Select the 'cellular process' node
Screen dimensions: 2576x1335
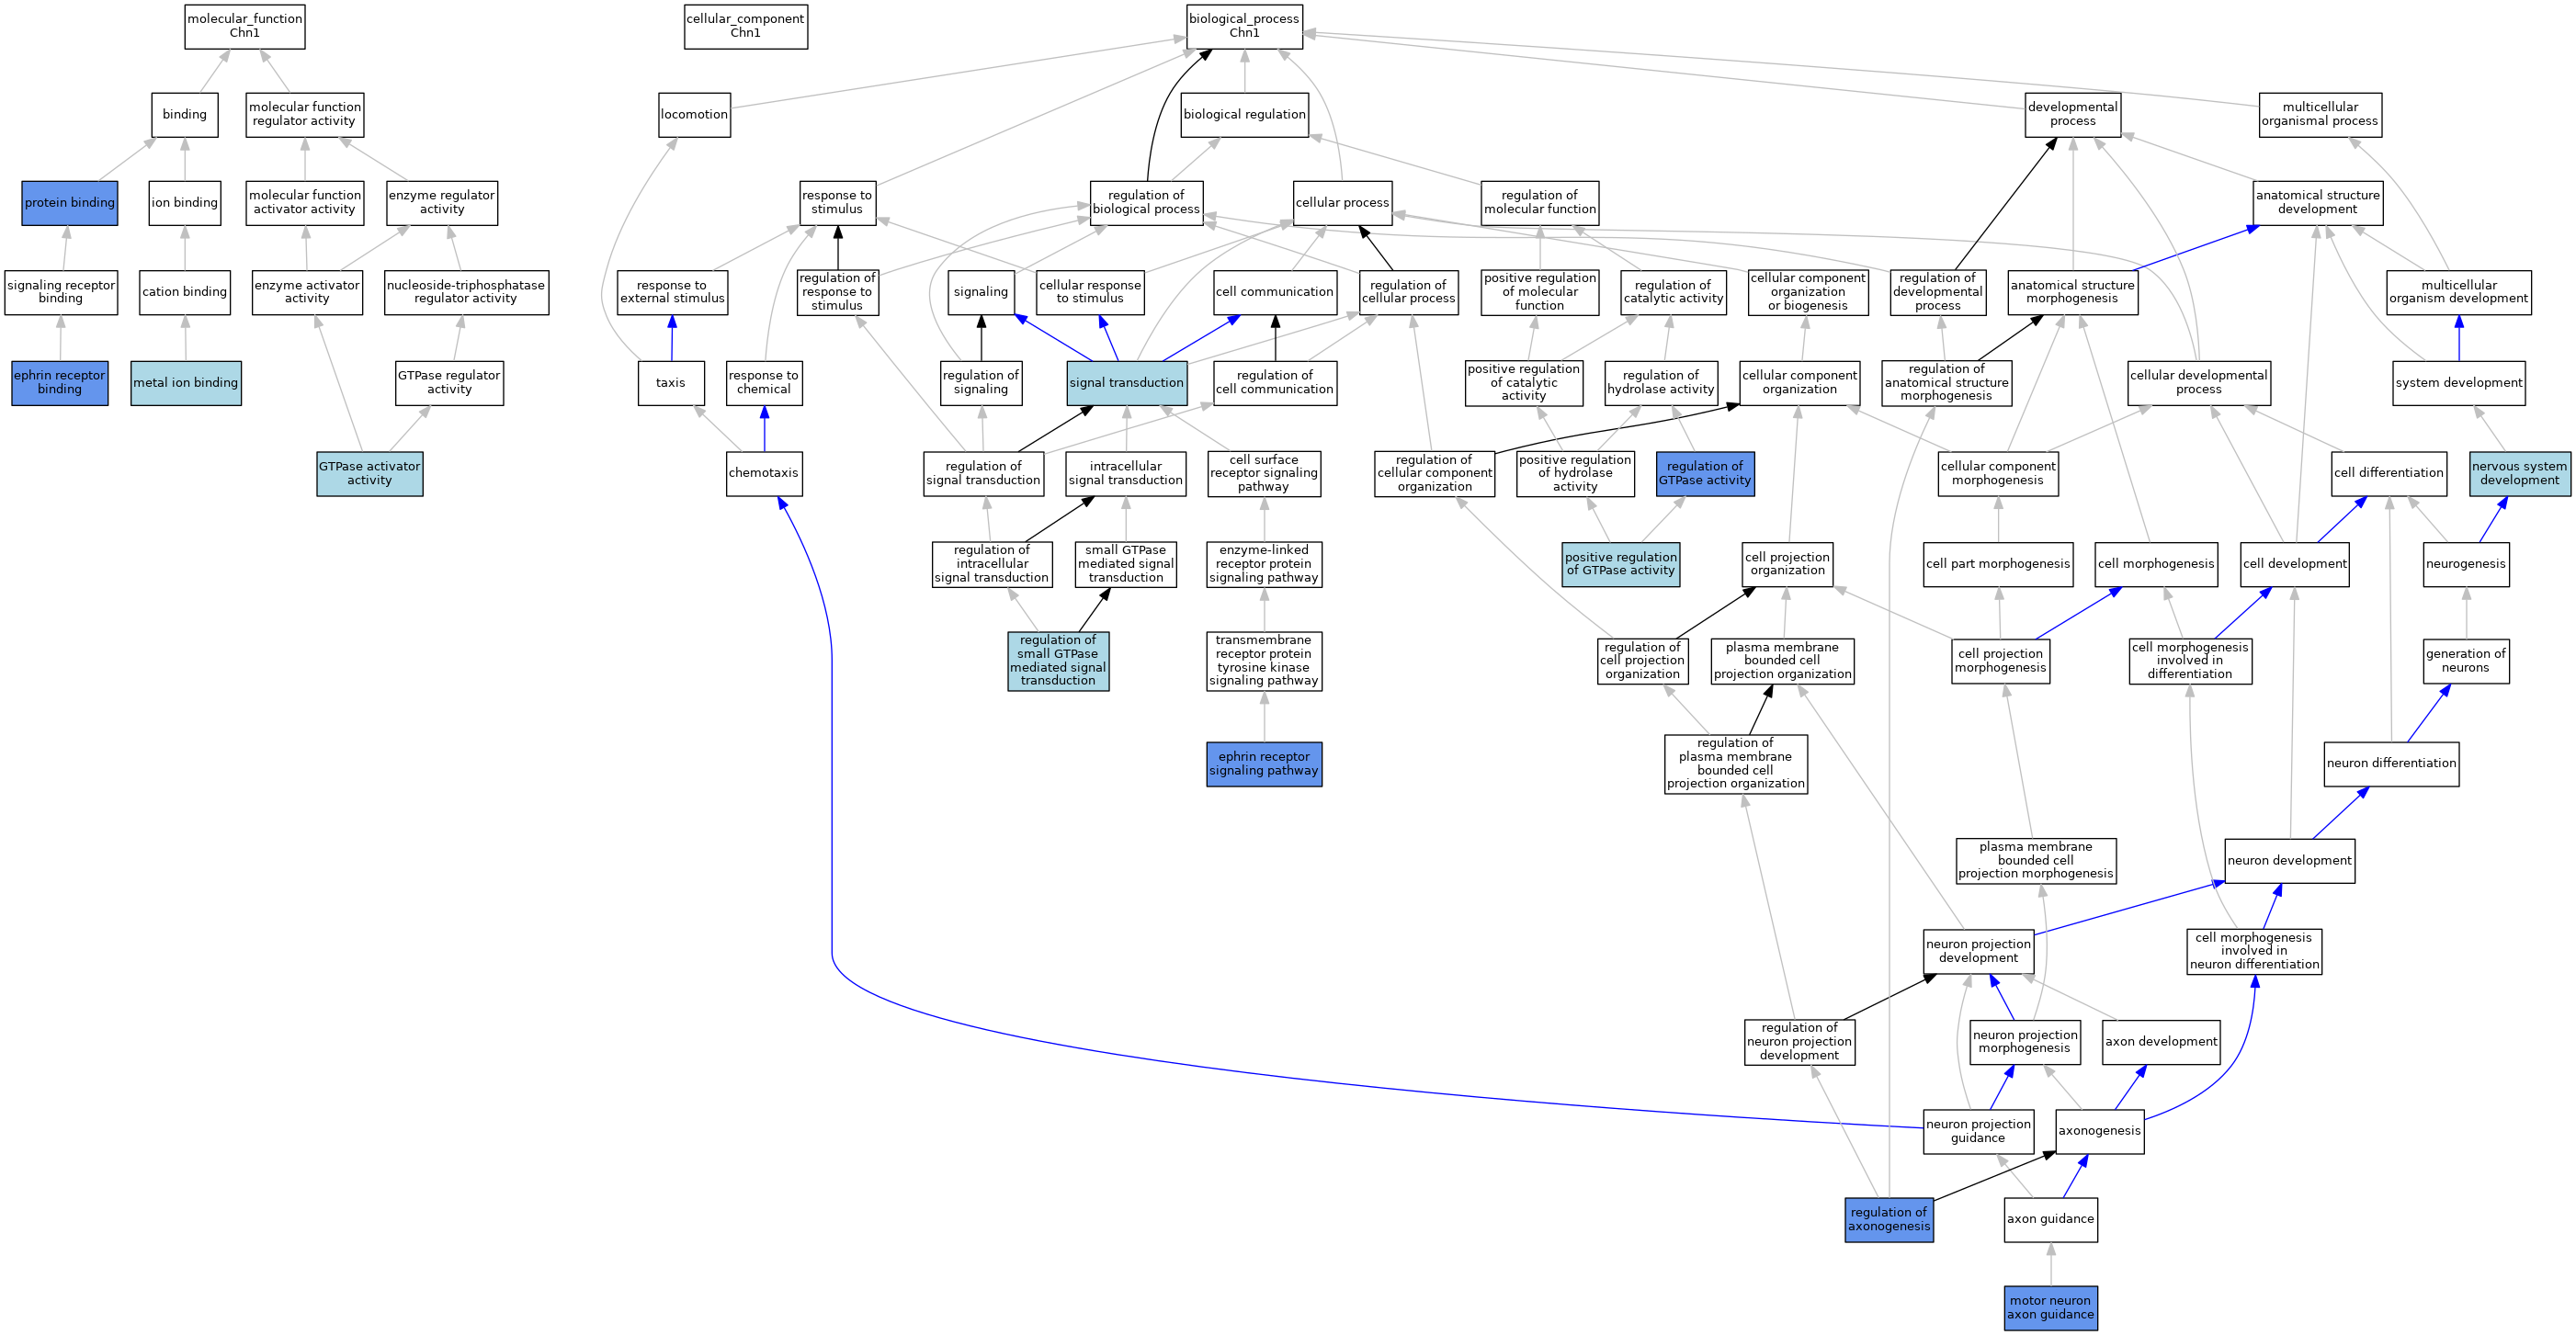pos(1342,203)
